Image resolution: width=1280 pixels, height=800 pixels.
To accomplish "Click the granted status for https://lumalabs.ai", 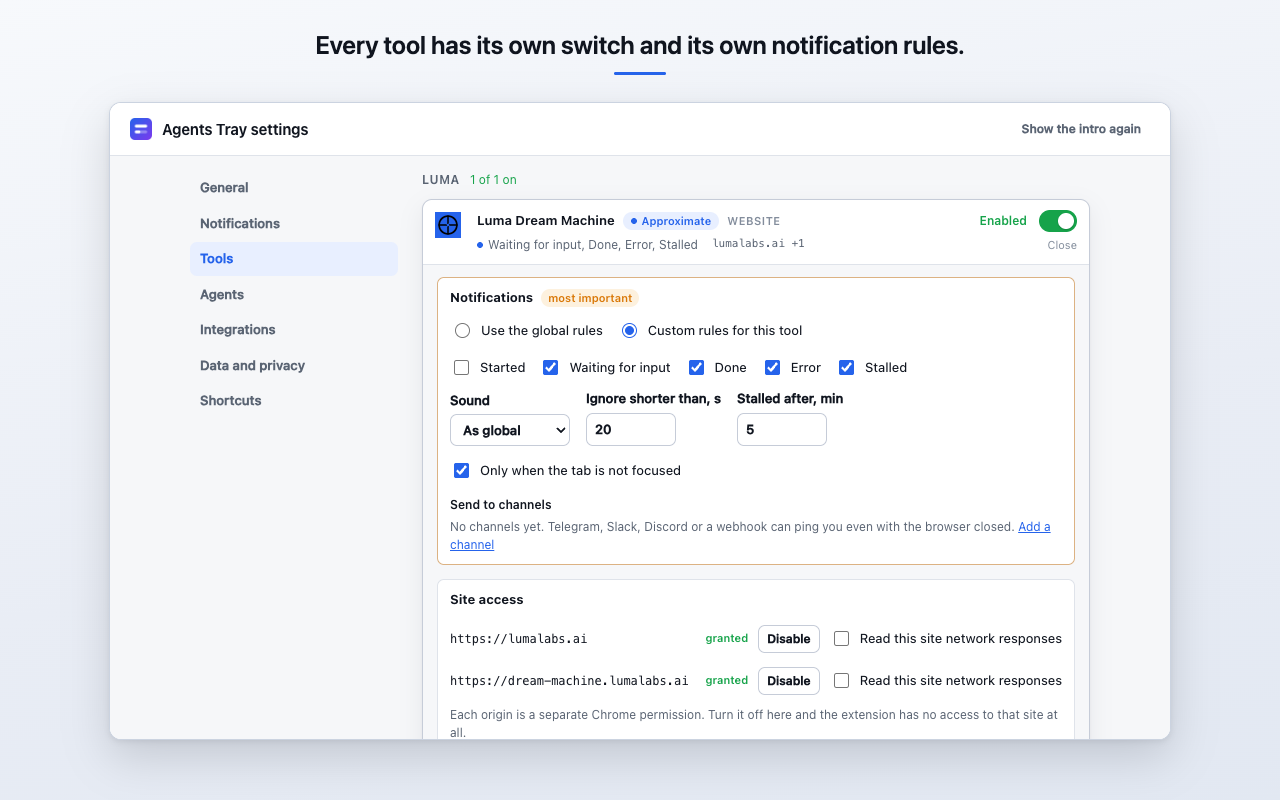I will [727, 639].
